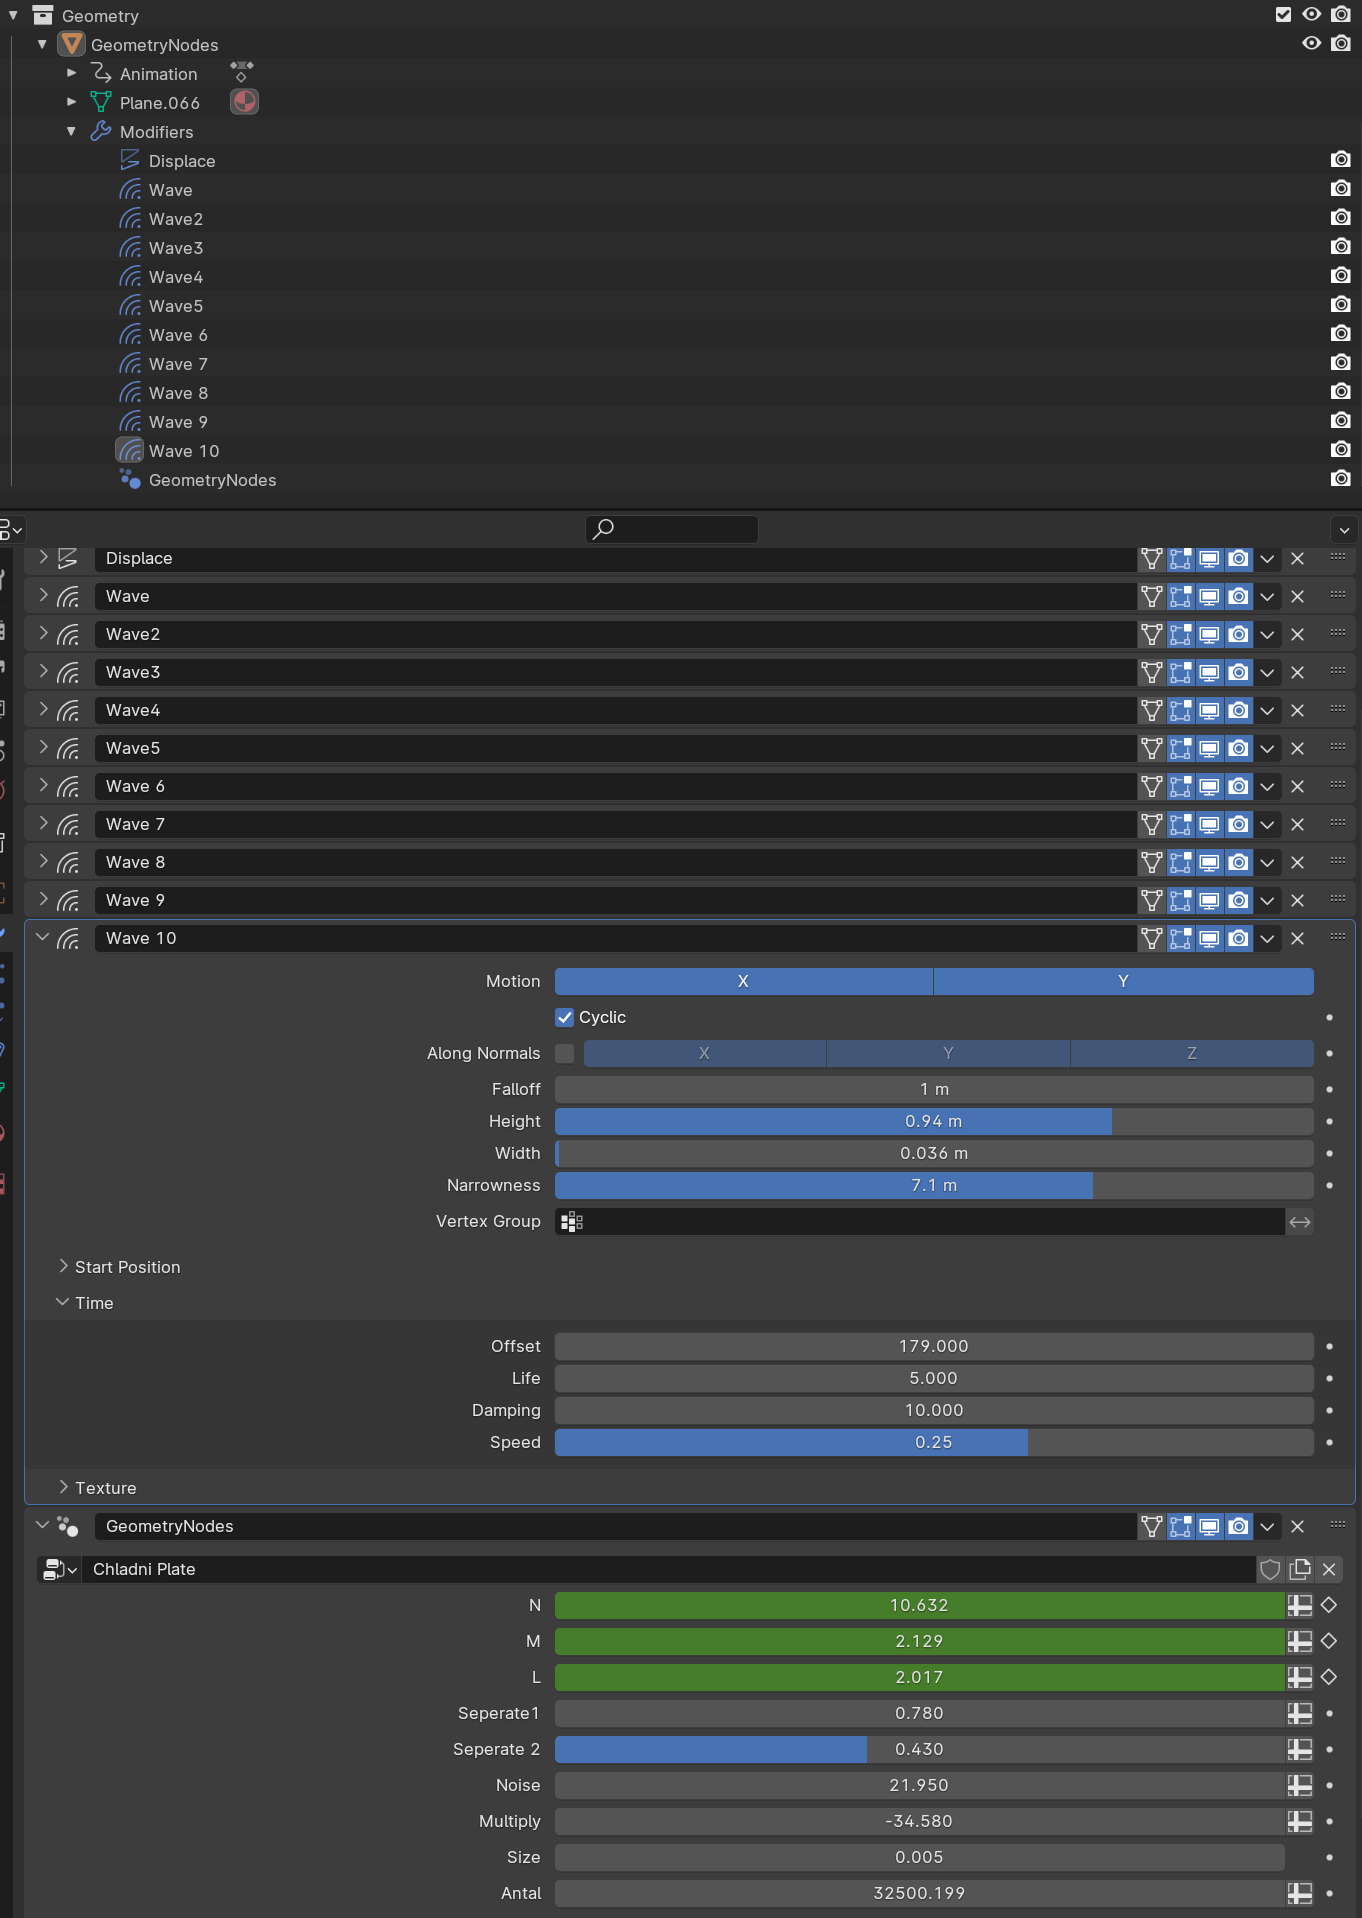1362x1918 pixels.
Task: Adjust the Speed slider
Action: [x=934, y=1442]
